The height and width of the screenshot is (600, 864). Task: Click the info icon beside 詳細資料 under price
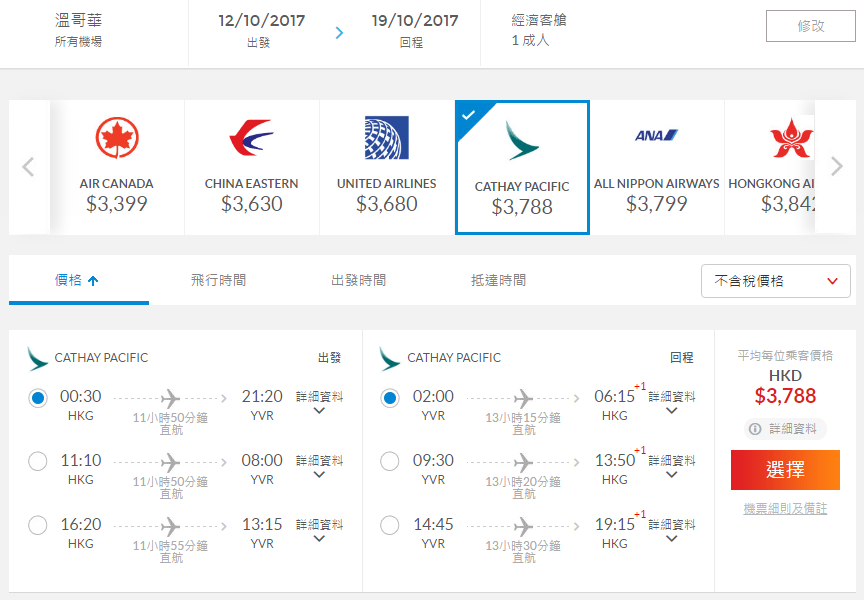click(755, 429)
